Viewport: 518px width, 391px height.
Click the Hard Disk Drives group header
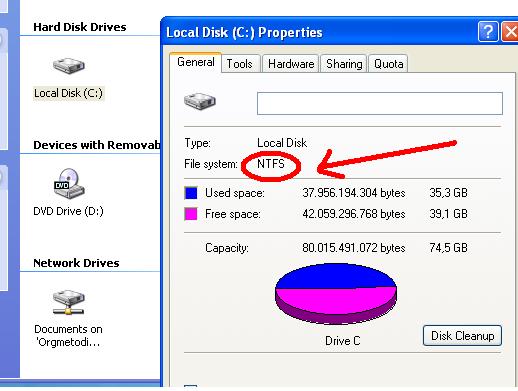tap(80, 27)
